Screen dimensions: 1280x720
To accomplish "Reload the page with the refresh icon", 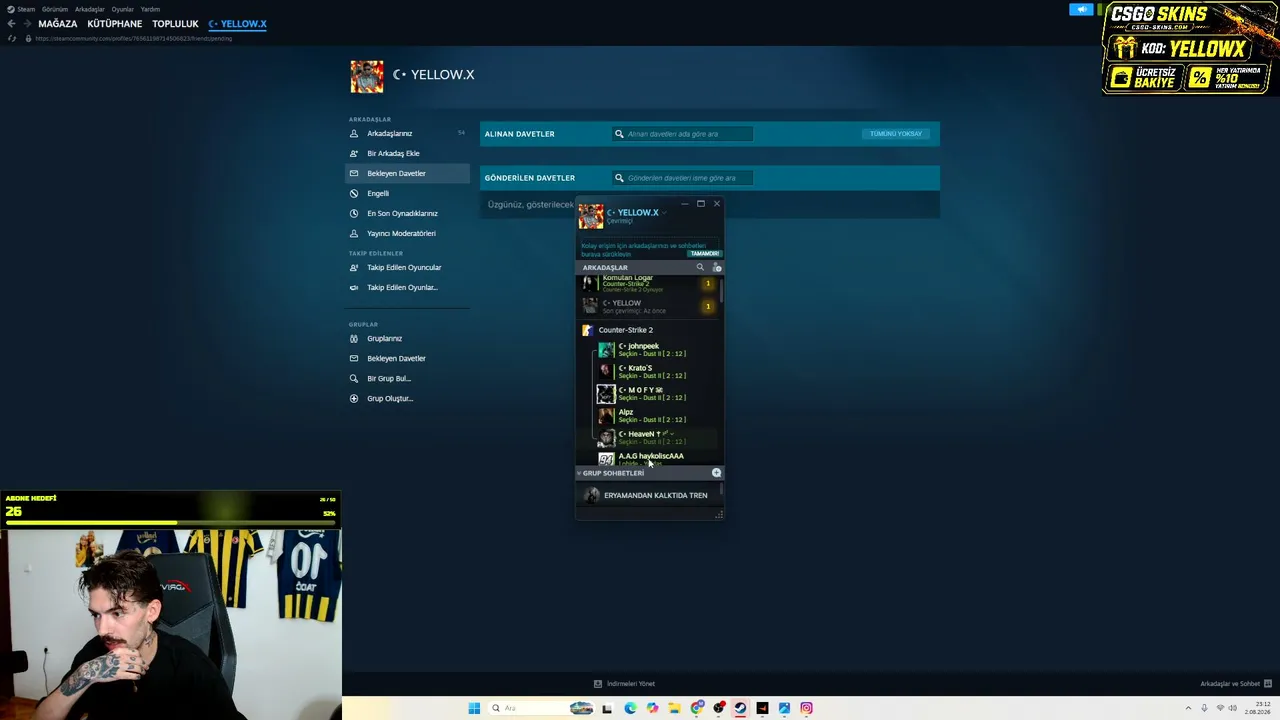I will [x=12, y=38].
